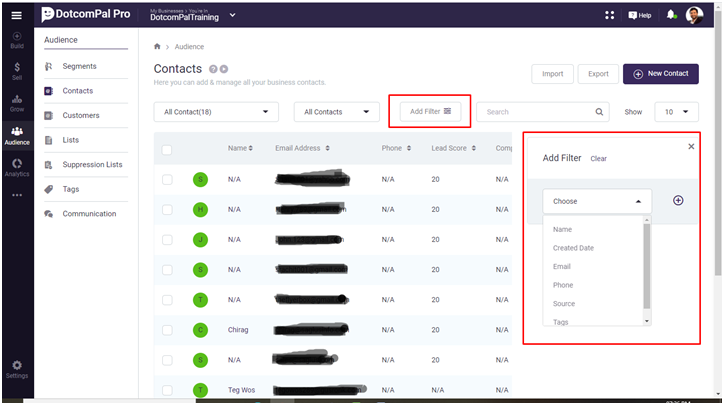Choose Source from filter list
The width and height of the screenshot is (724, 405).
coord(564,303)
